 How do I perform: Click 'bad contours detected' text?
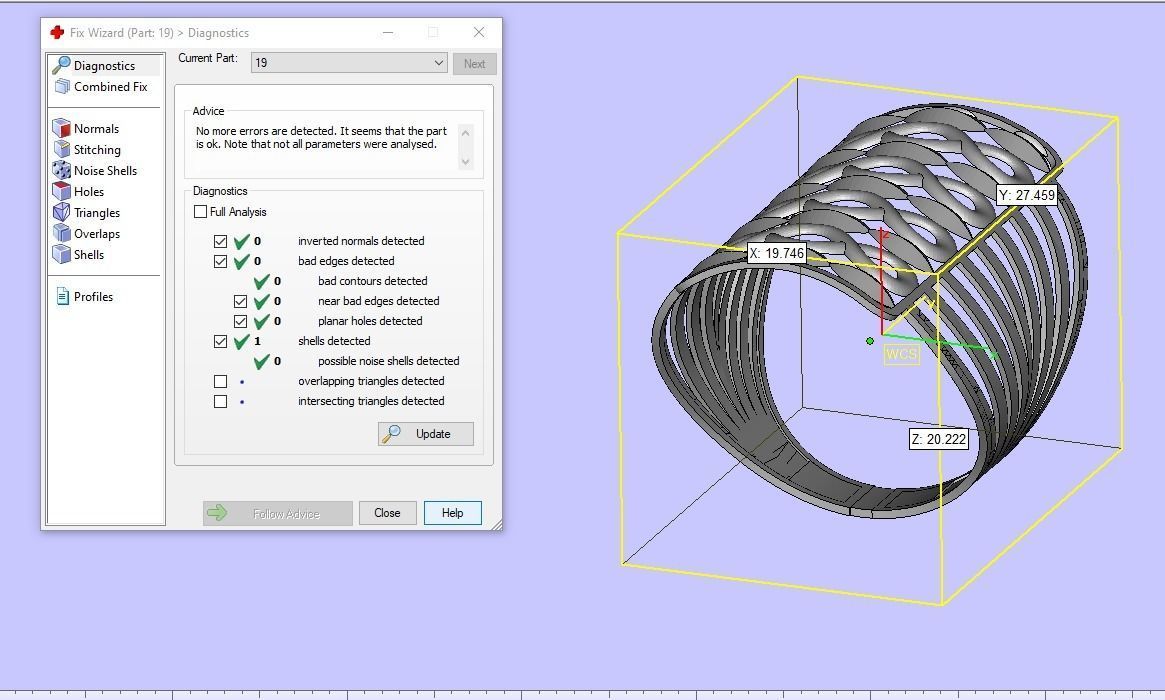click(x=373, y=281)
